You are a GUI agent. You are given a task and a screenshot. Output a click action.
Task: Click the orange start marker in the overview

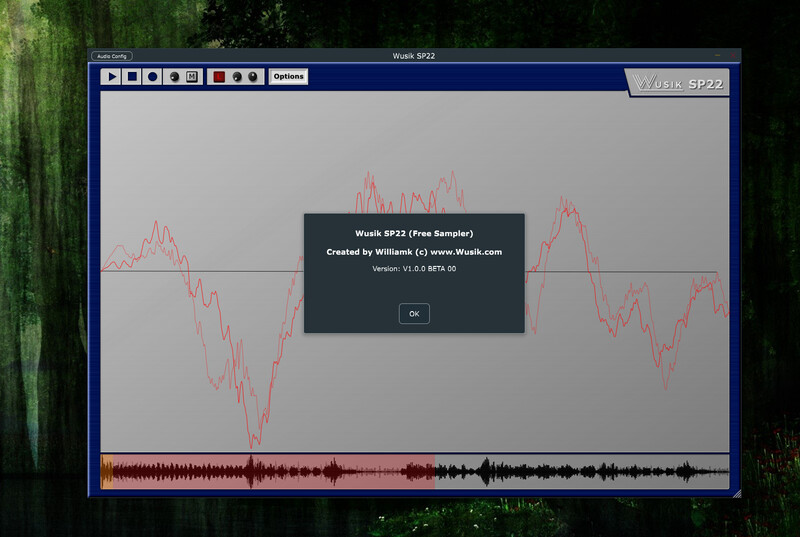coord(107,472)
